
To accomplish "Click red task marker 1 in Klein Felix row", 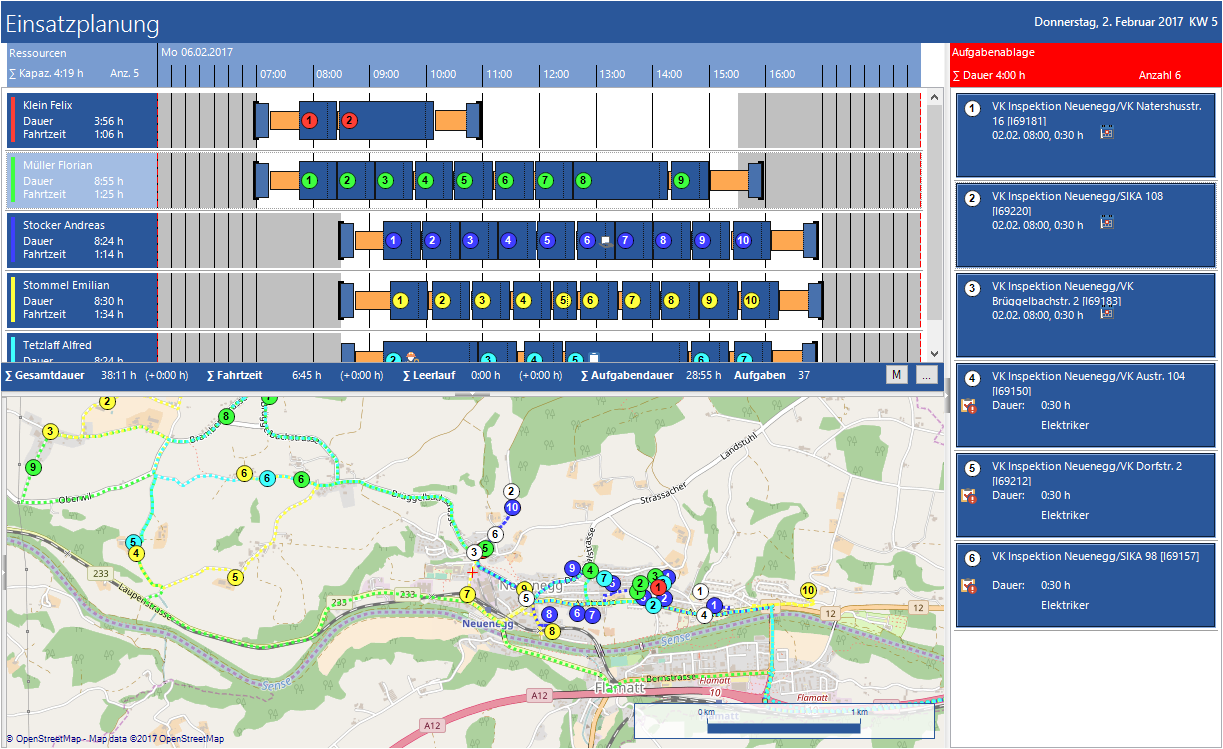I will coord(309,120).
